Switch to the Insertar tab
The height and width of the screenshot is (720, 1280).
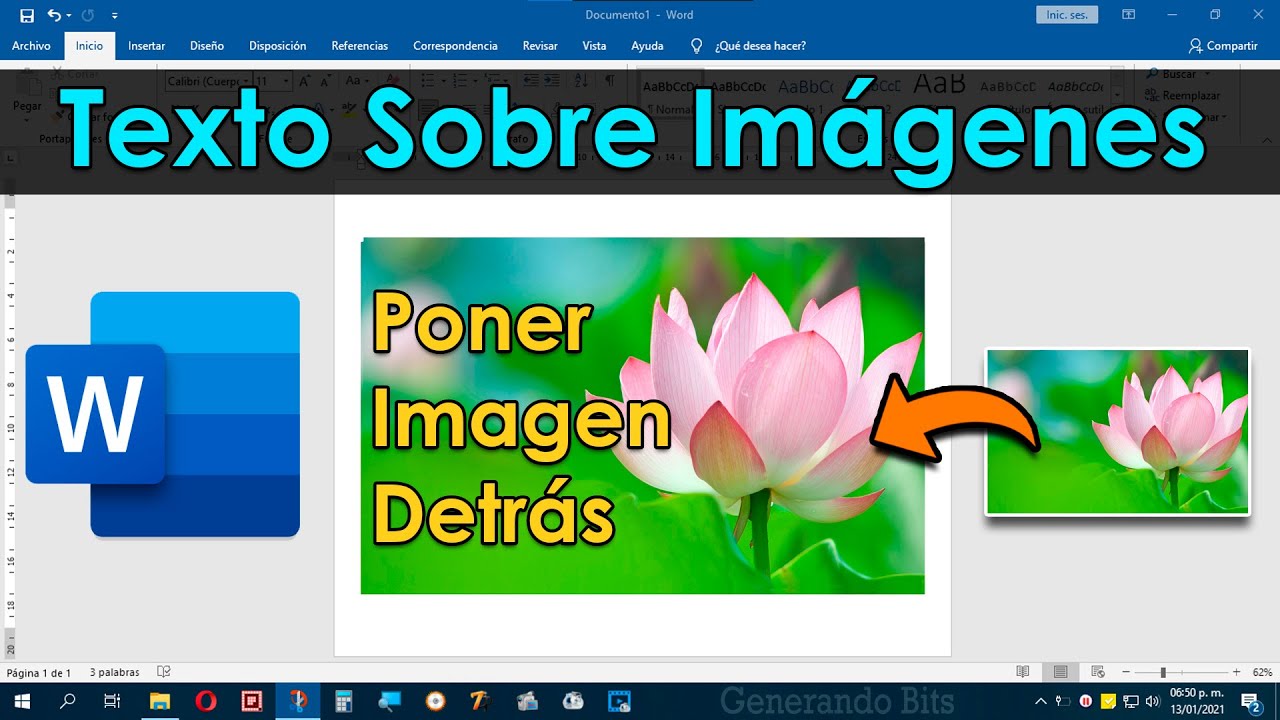pos(146,46)
